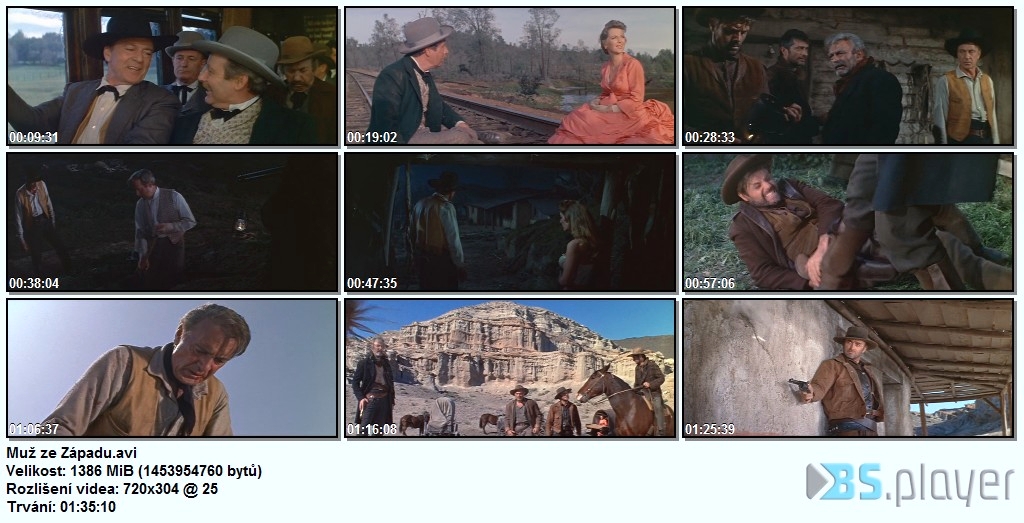1024x523 pixels.
Task: Click the Trvání duration text
Action: click(x=61, y=507)
